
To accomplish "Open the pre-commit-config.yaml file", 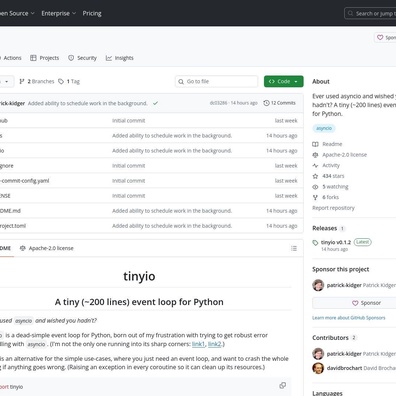I will [24, 181].
